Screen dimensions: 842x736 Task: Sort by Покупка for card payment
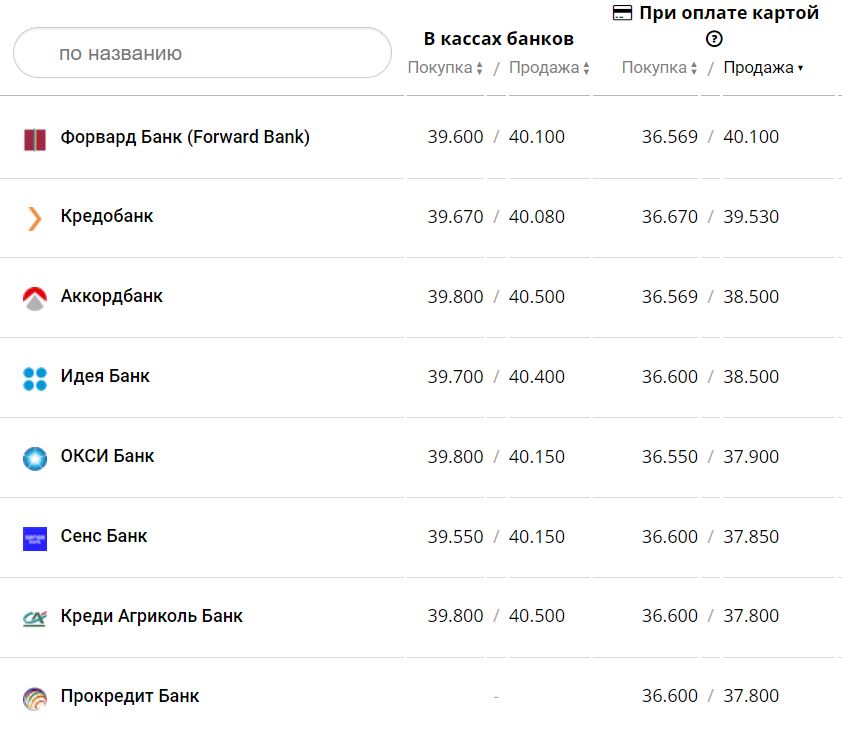pos(660,68)
